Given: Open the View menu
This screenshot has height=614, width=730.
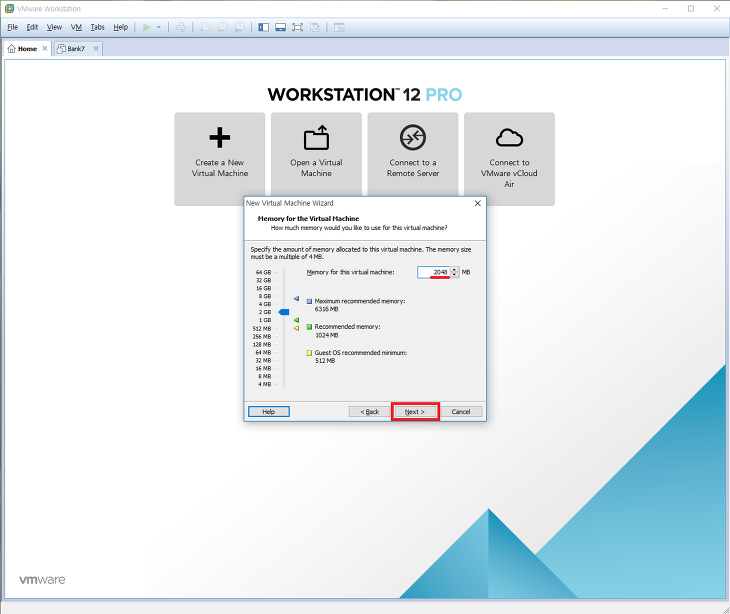Looking at the screenshot, I should (54, 27).
